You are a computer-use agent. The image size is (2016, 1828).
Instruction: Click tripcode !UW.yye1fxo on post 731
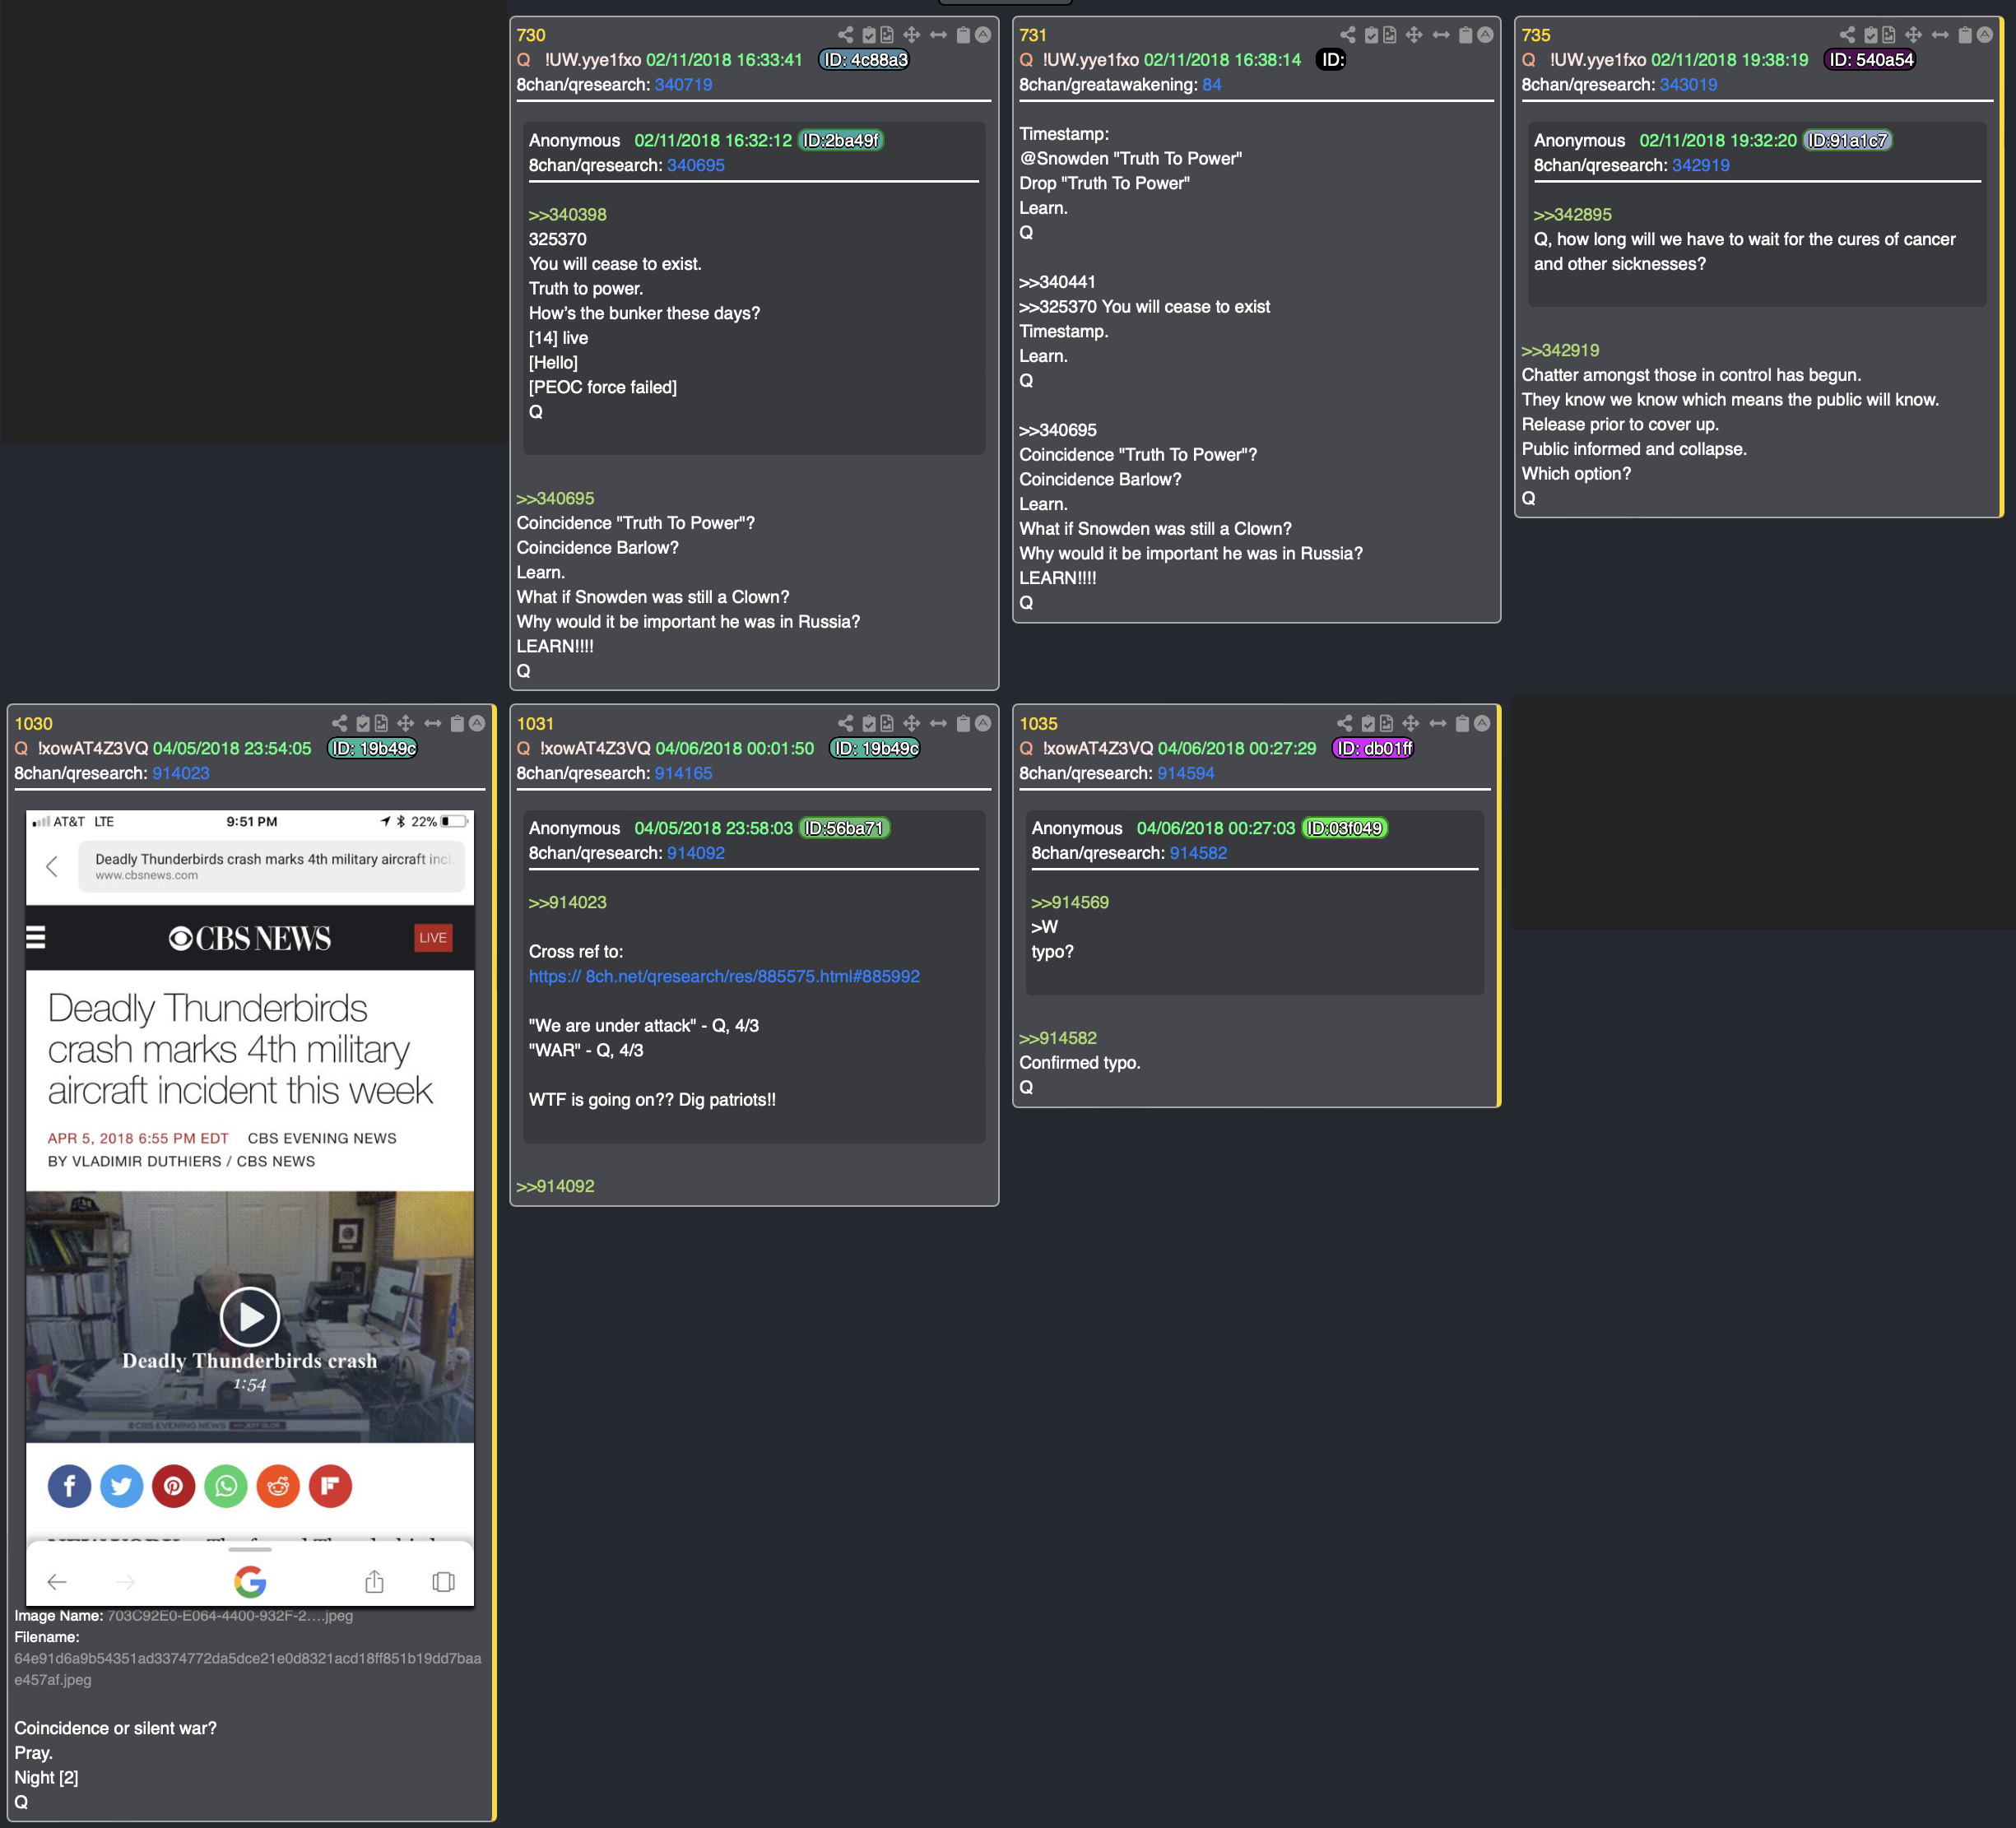pos(1090,60)
